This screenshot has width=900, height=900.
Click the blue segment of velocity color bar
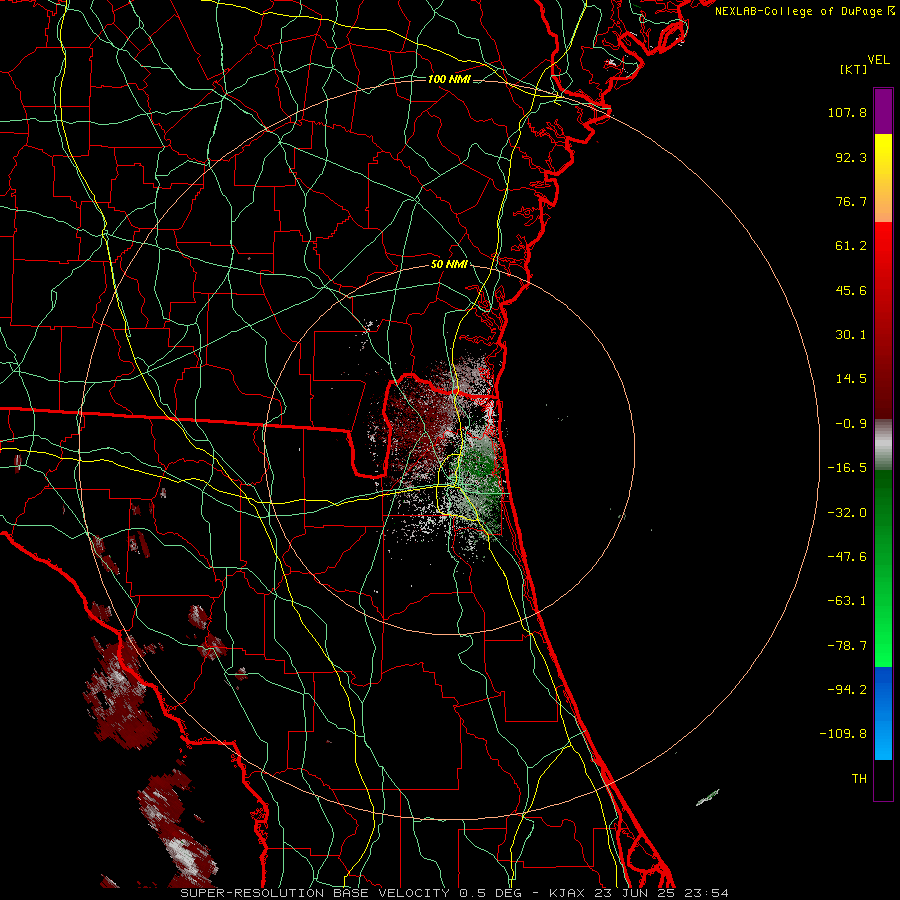point(883,713)
